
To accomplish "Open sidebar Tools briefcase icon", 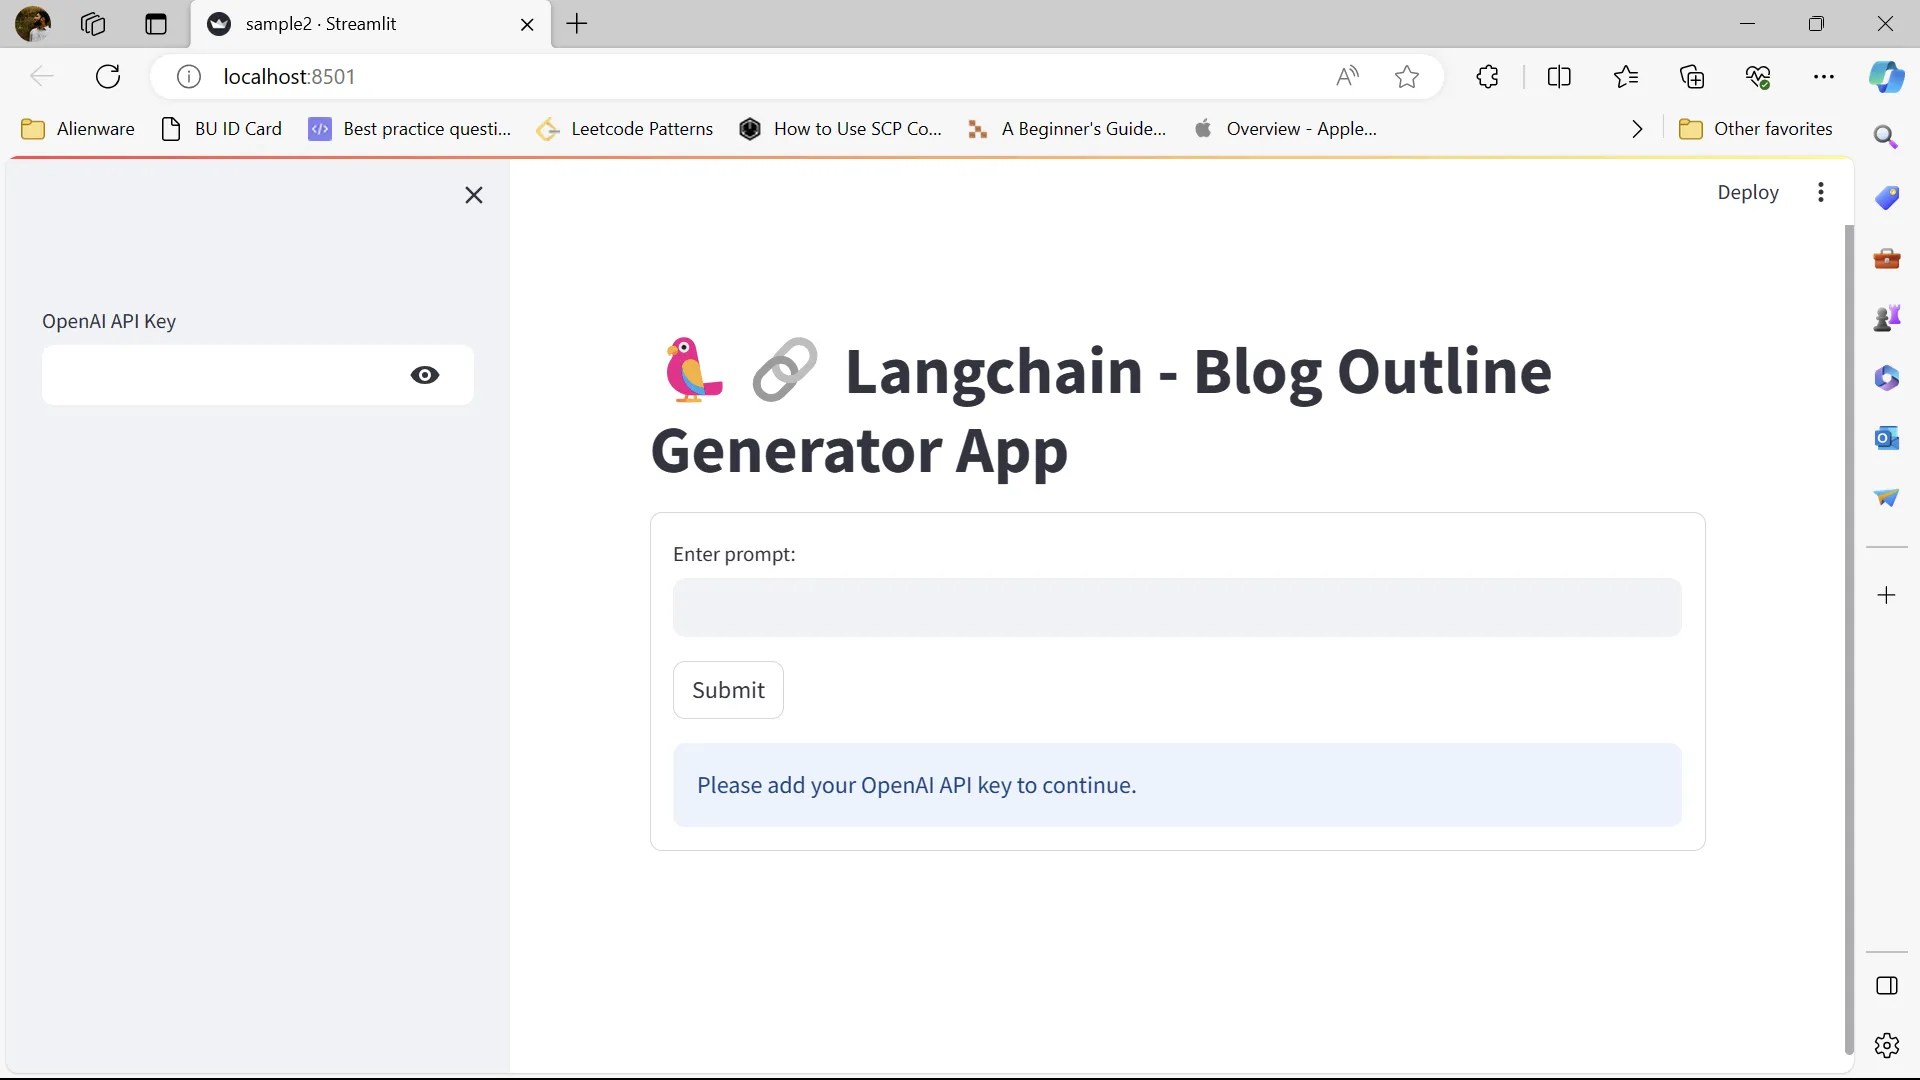I will [x=1887, y=259].
